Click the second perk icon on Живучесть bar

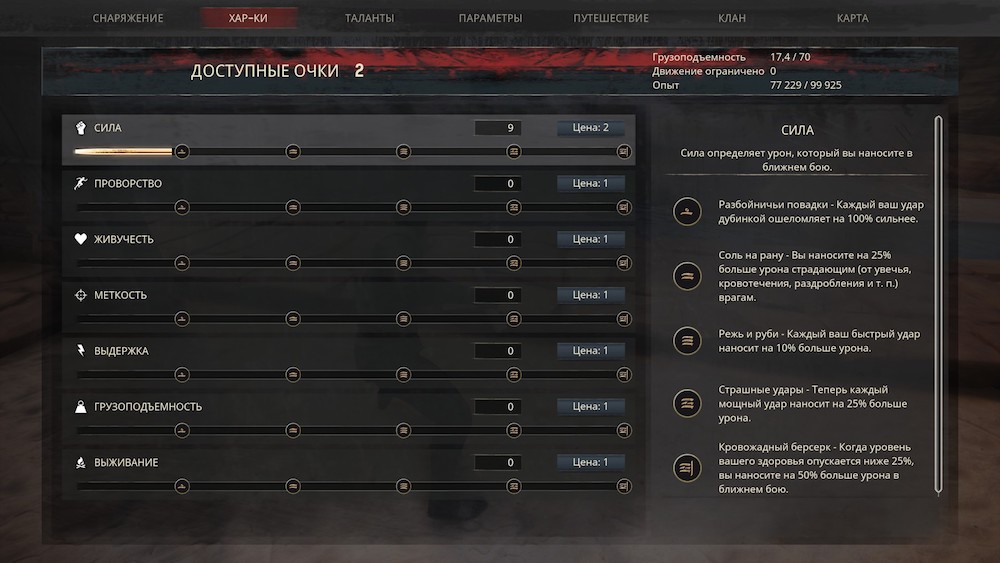pyautogui.click(x=293, y=263)
